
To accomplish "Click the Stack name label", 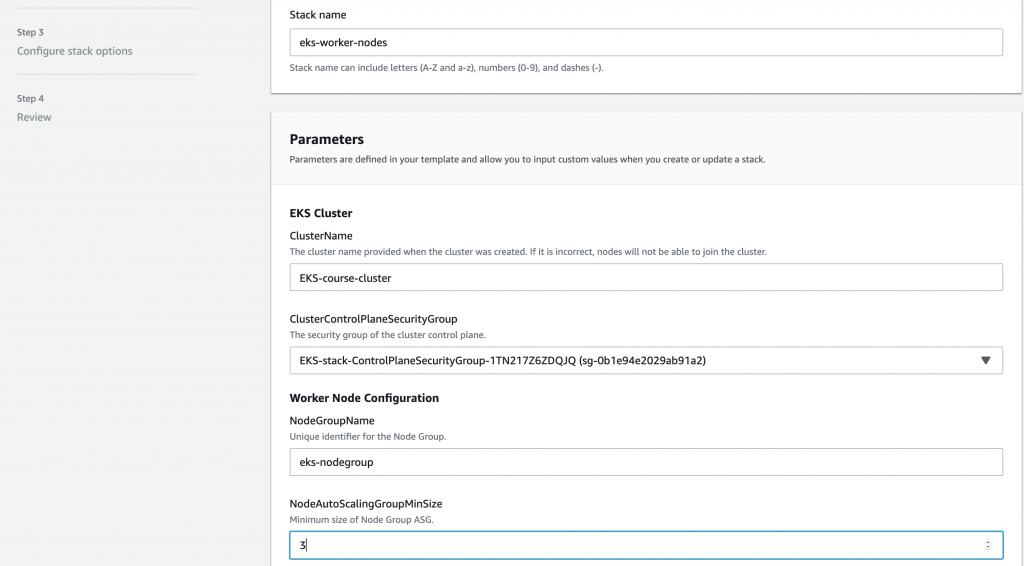I will tap(318, 15).
